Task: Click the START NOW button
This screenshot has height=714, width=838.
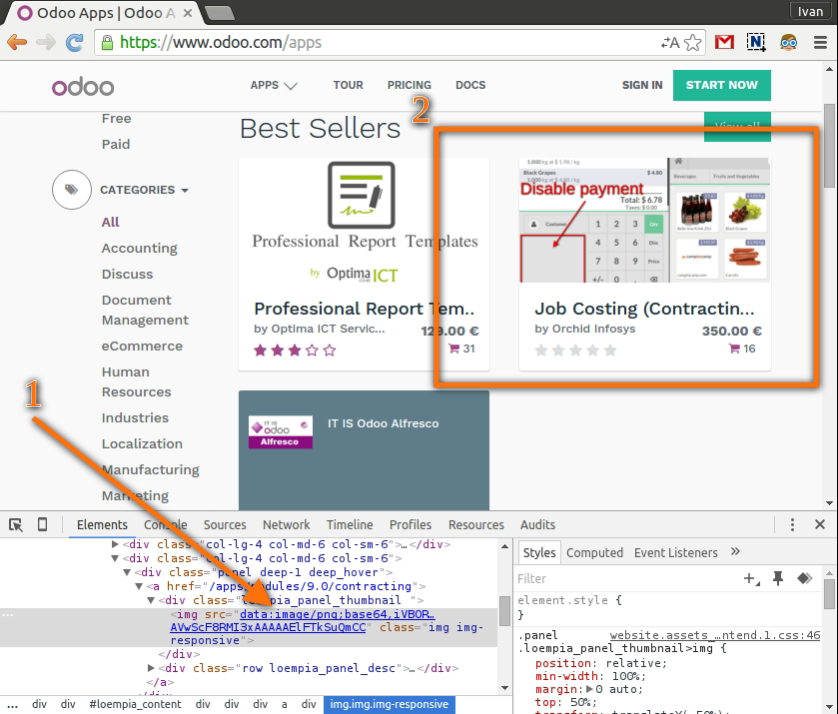Action: (x=721, y=85)
